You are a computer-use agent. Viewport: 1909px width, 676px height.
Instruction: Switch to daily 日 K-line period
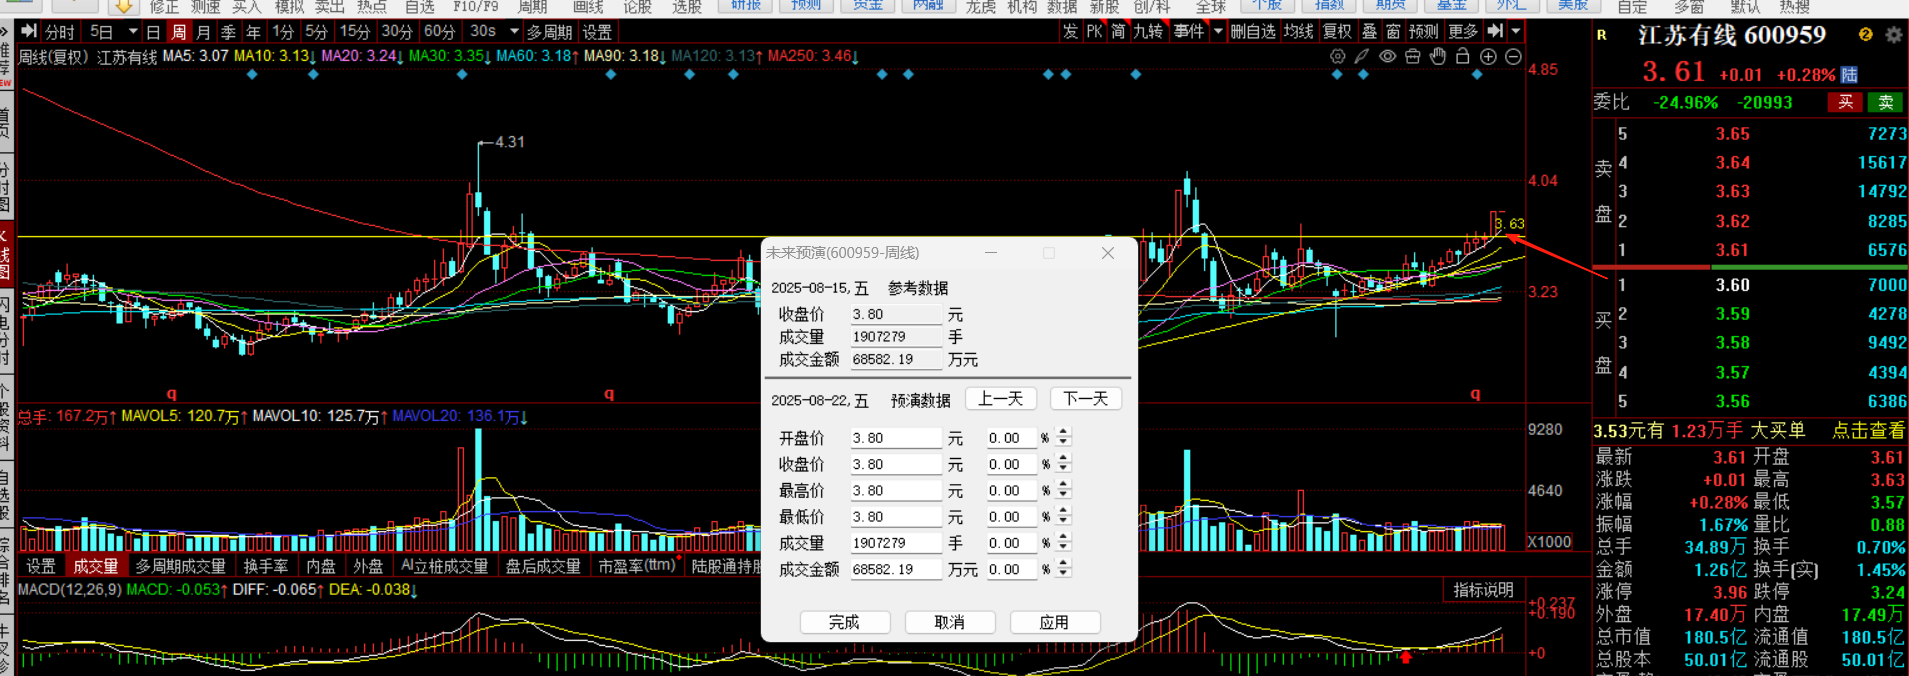153,32
